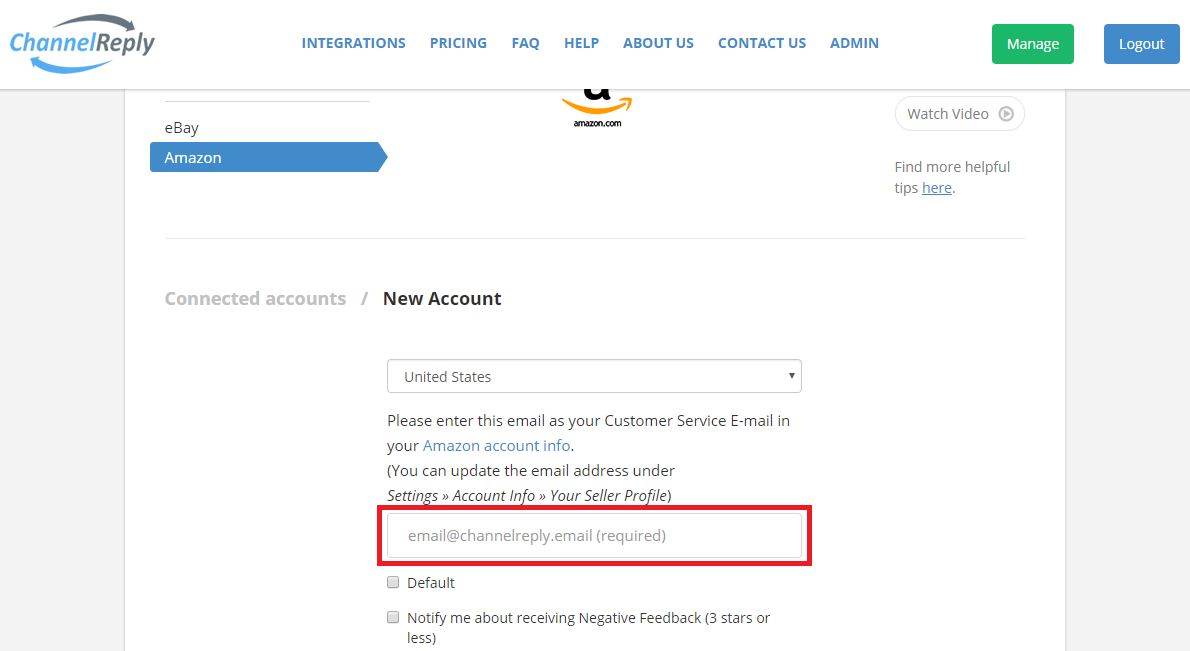
Task: Open the Help nav link
Action: click(x=581, y=43)
